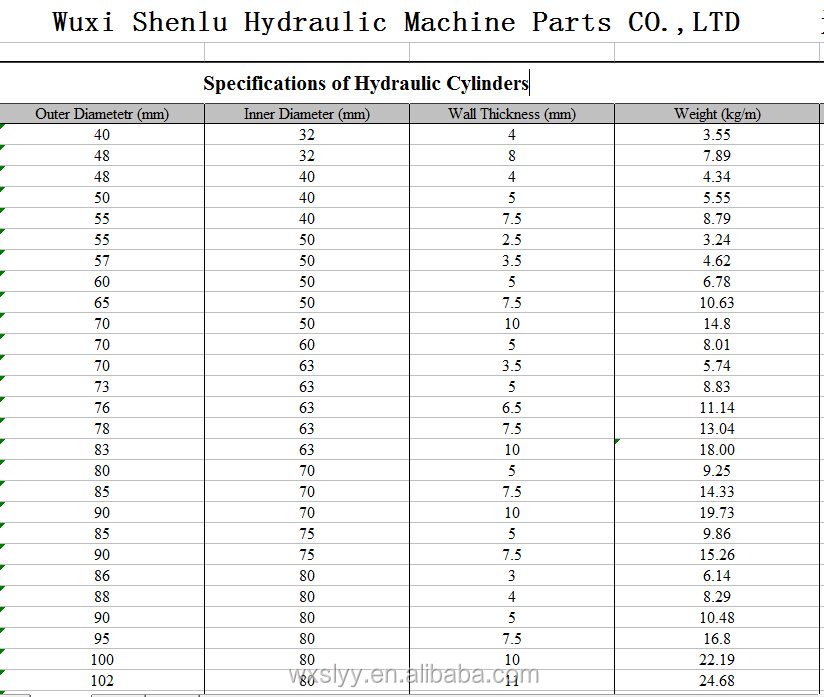824x697 pixels.
Task: Click the weight cell 14.33
Action: 717,493
